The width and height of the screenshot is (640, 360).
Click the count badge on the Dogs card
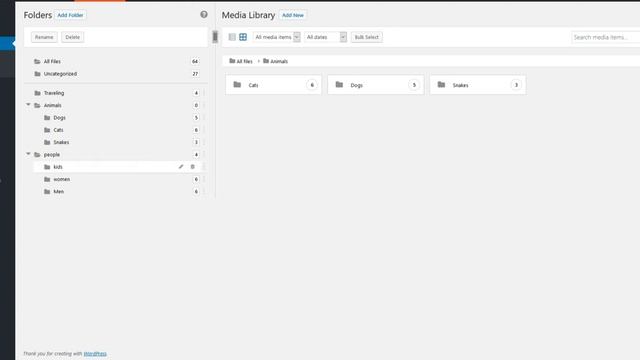pos(414,85)
